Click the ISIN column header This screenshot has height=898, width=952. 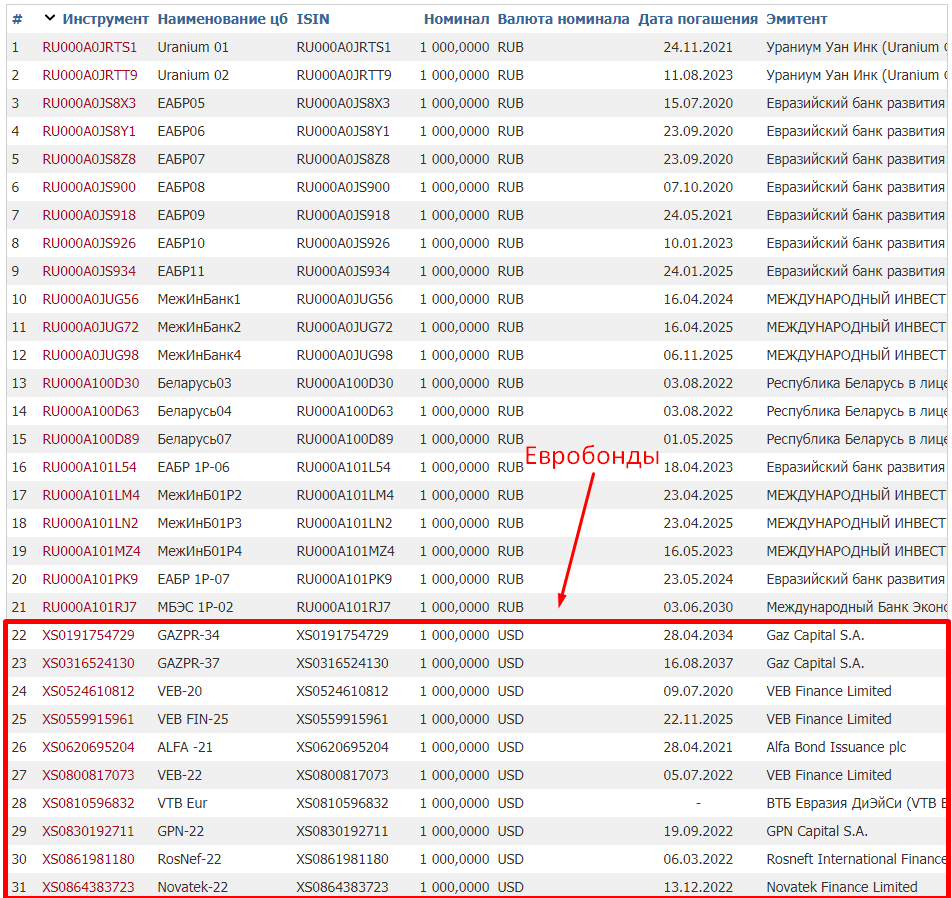313,19
